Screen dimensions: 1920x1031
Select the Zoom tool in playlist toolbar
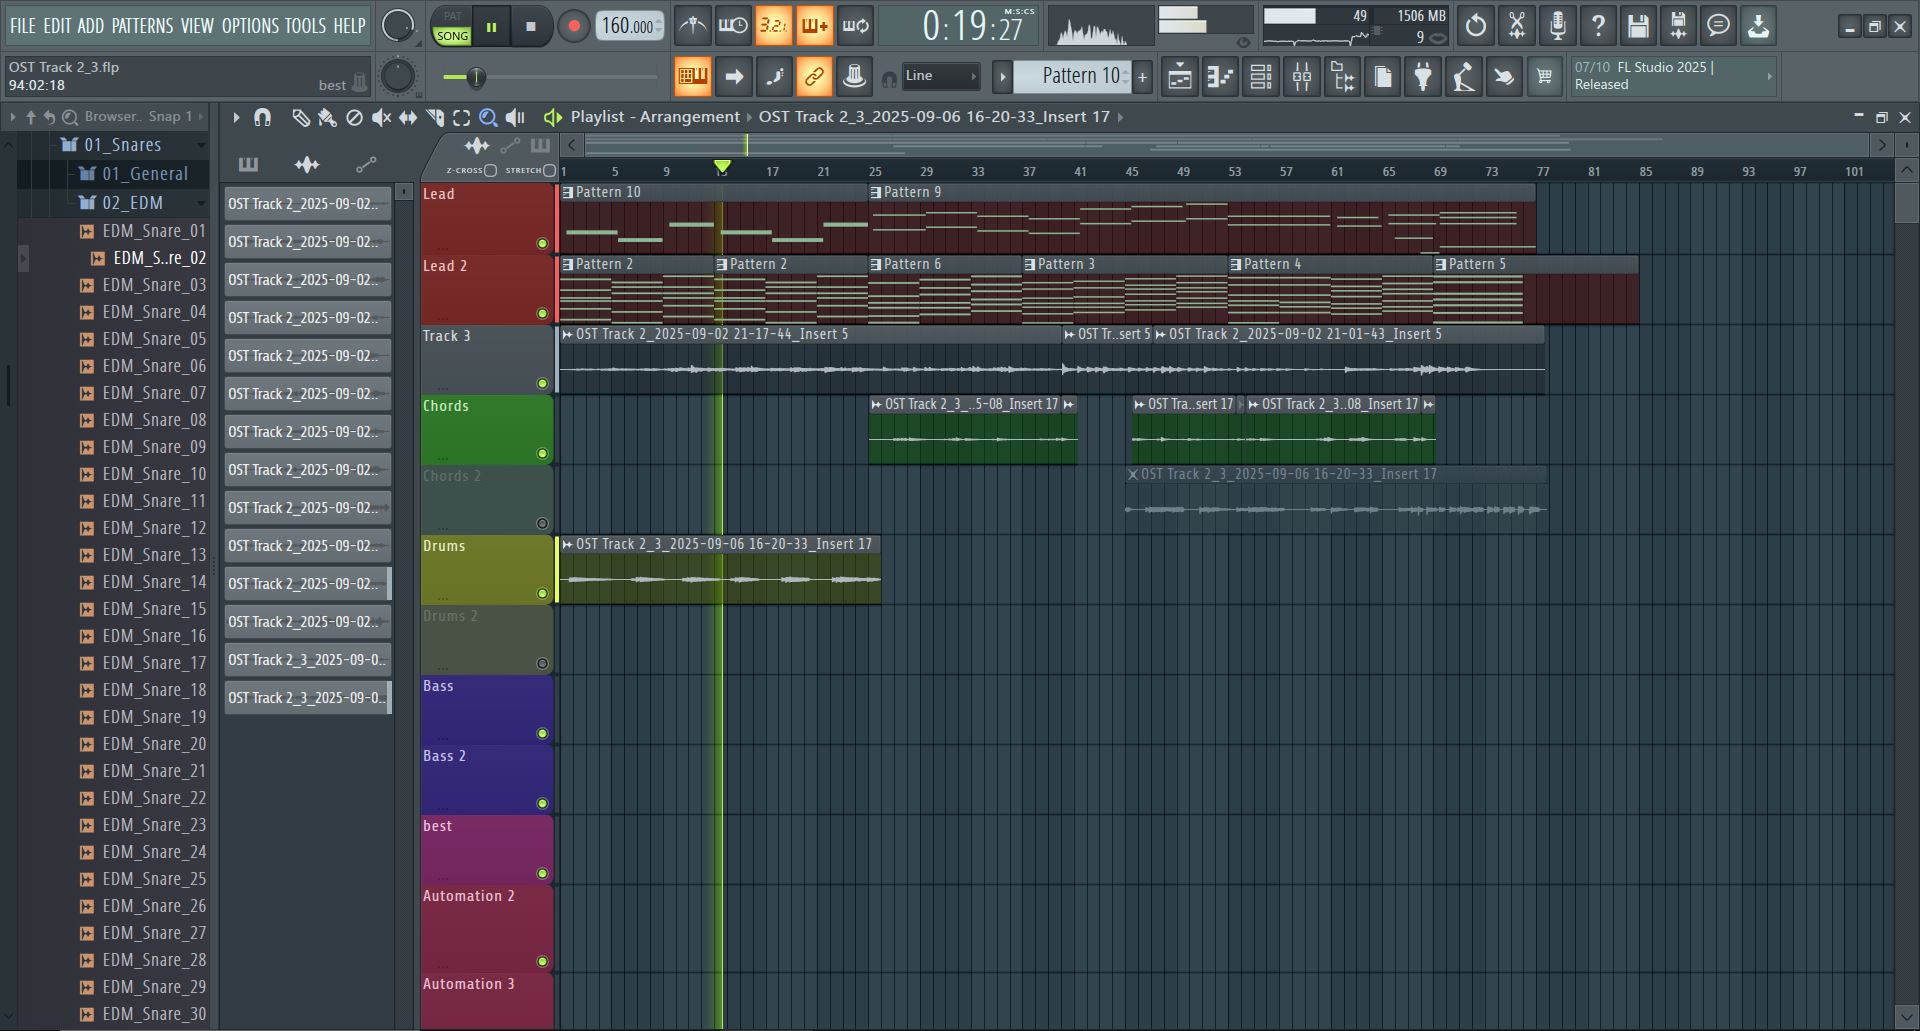pos(488,118)
